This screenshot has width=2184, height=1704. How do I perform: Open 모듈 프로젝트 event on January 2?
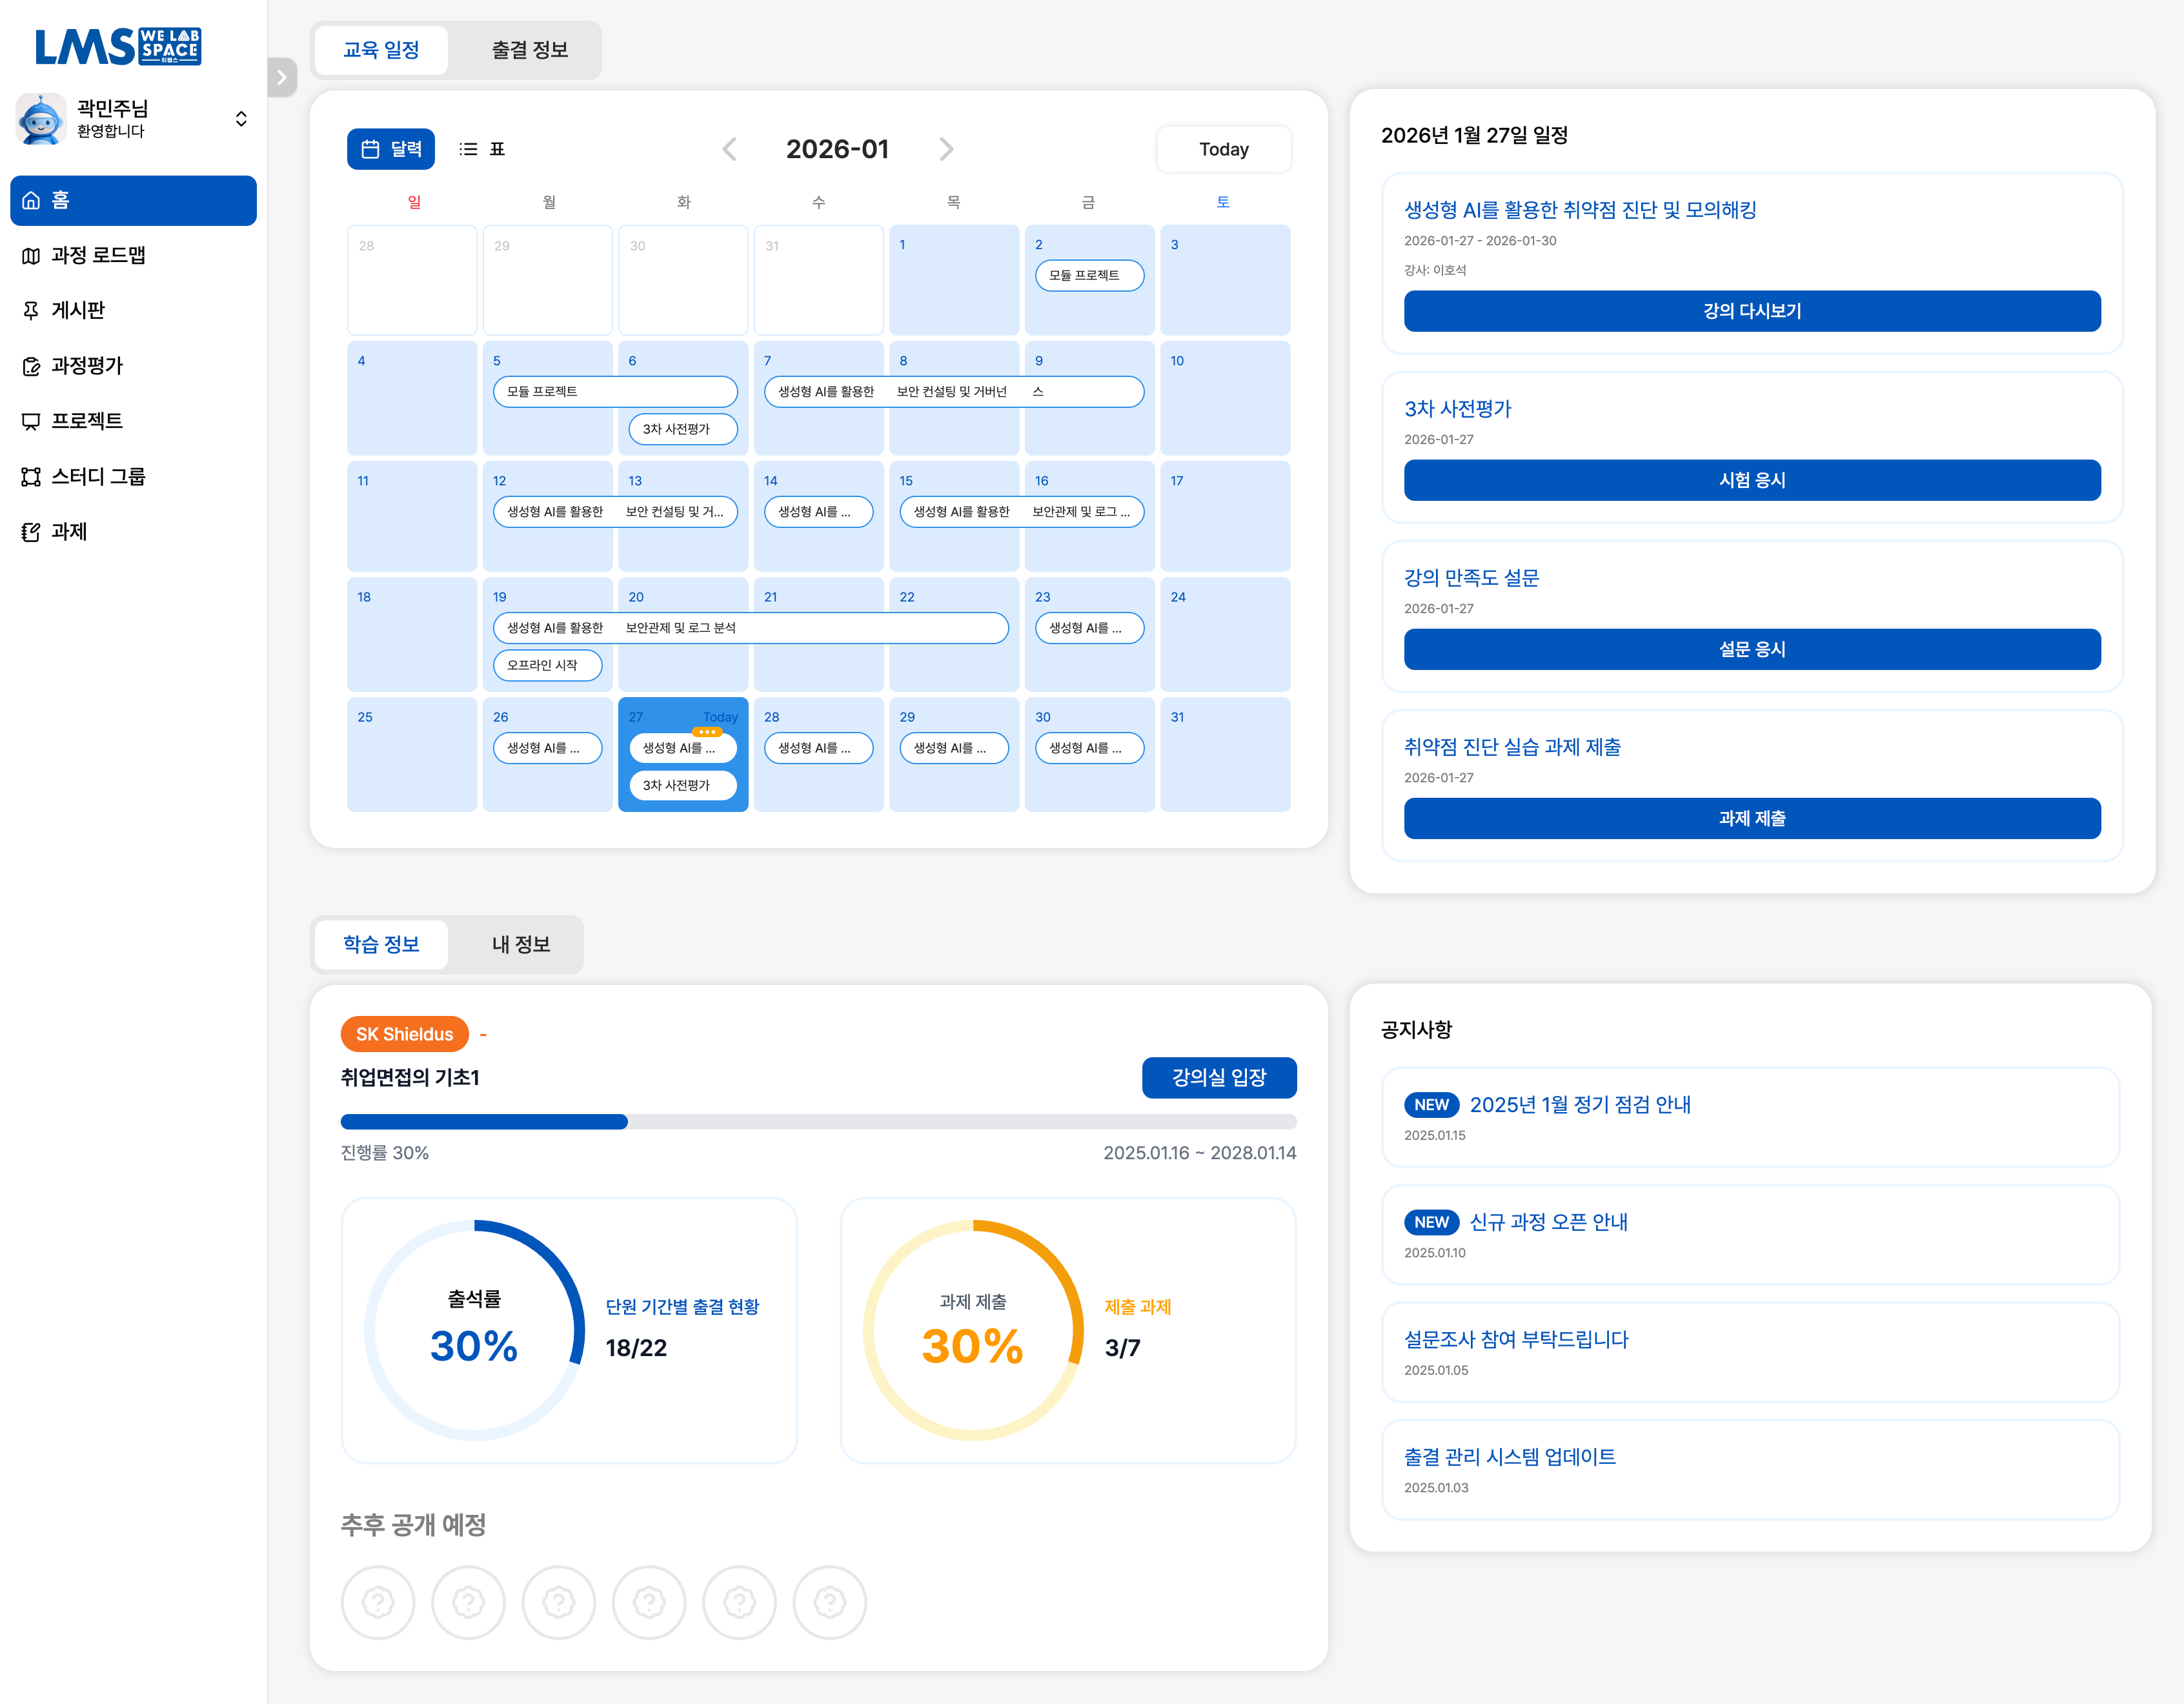pyautogui.click(x=1089, y=275)
